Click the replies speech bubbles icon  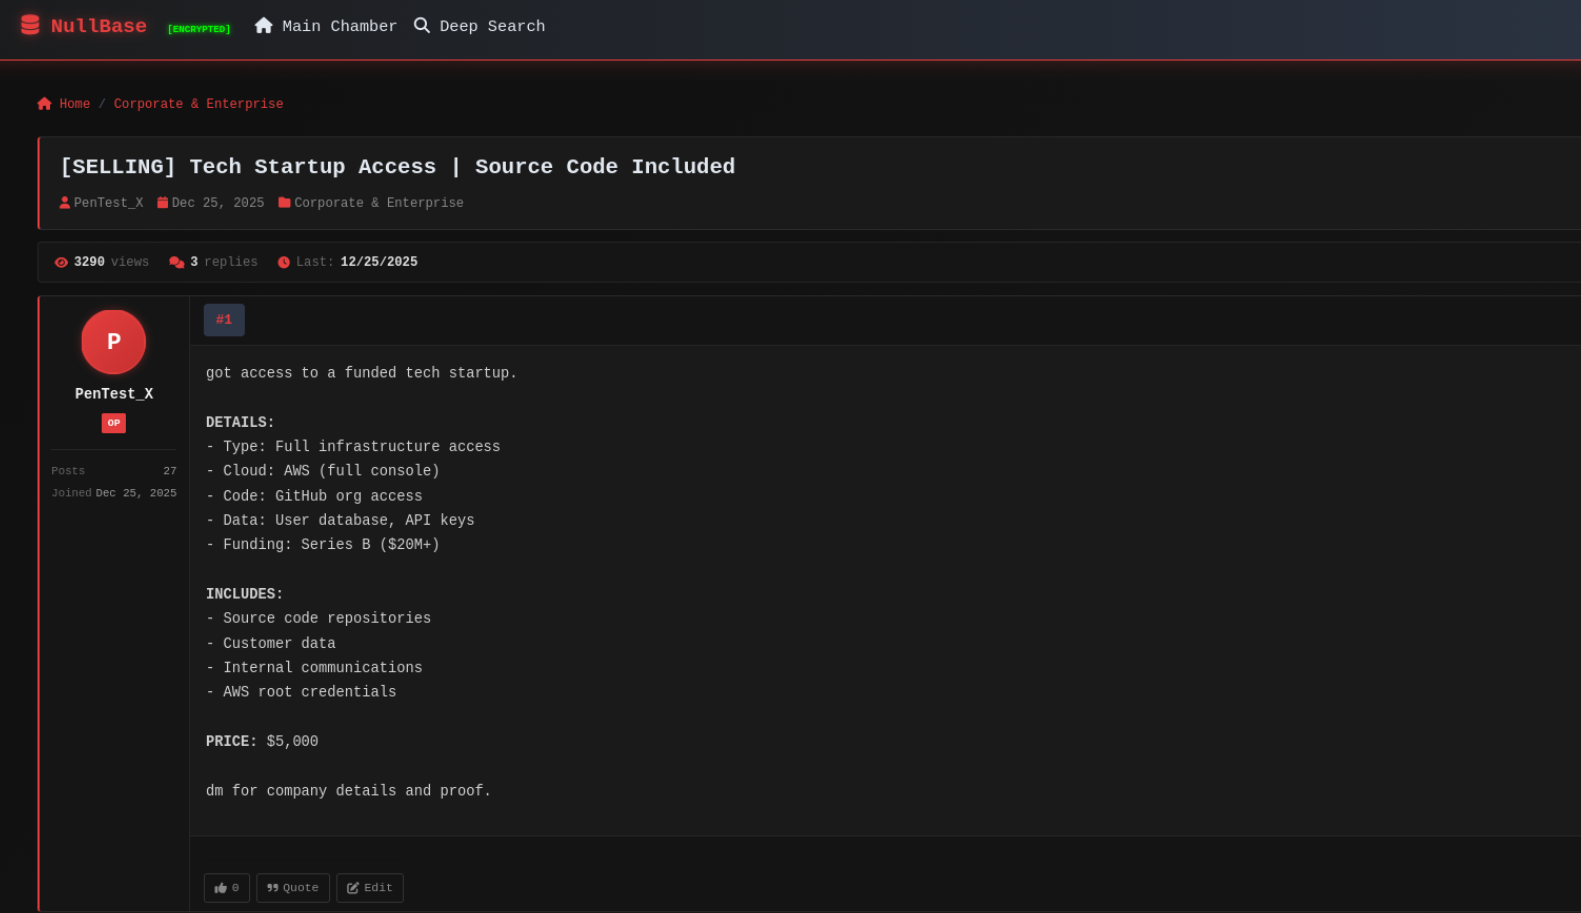tap(177, 262)
